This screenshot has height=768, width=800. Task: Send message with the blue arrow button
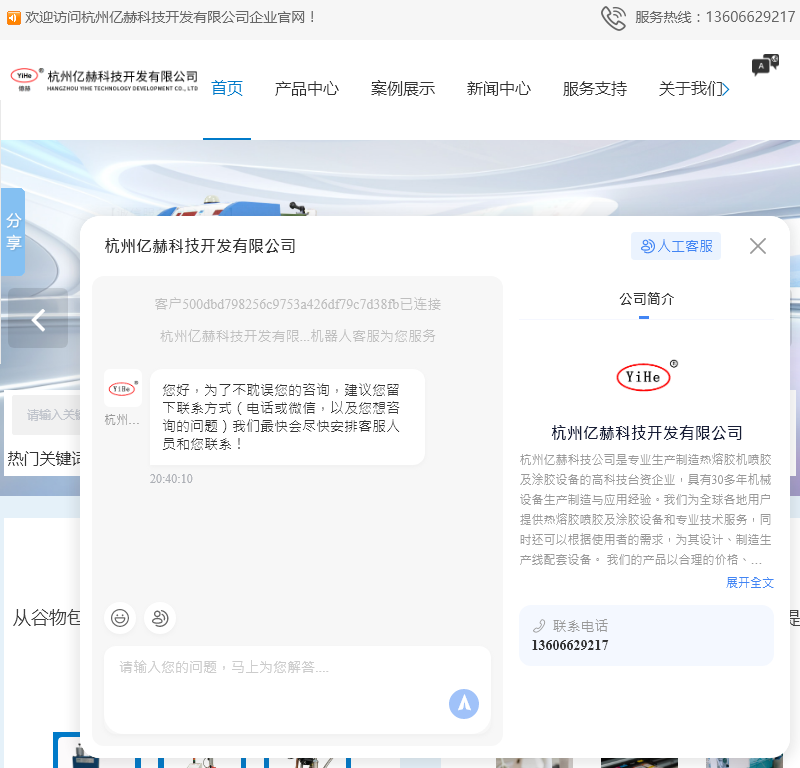(464, 704)
